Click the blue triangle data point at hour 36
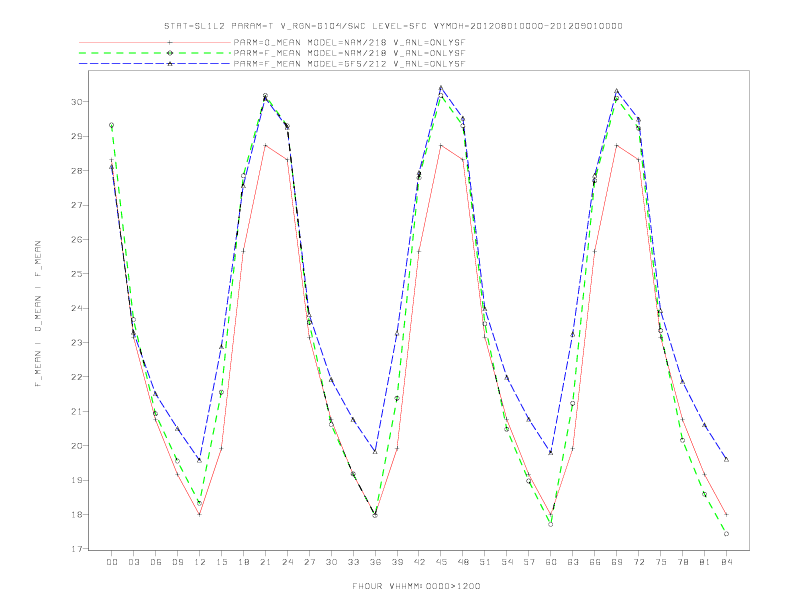This screenshot has height=612, width=792. click(x=375, y=452)
